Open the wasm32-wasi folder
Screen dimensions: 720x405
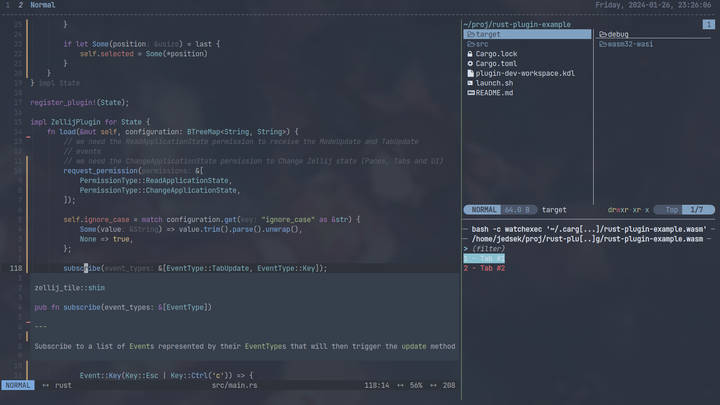(626, 44)
